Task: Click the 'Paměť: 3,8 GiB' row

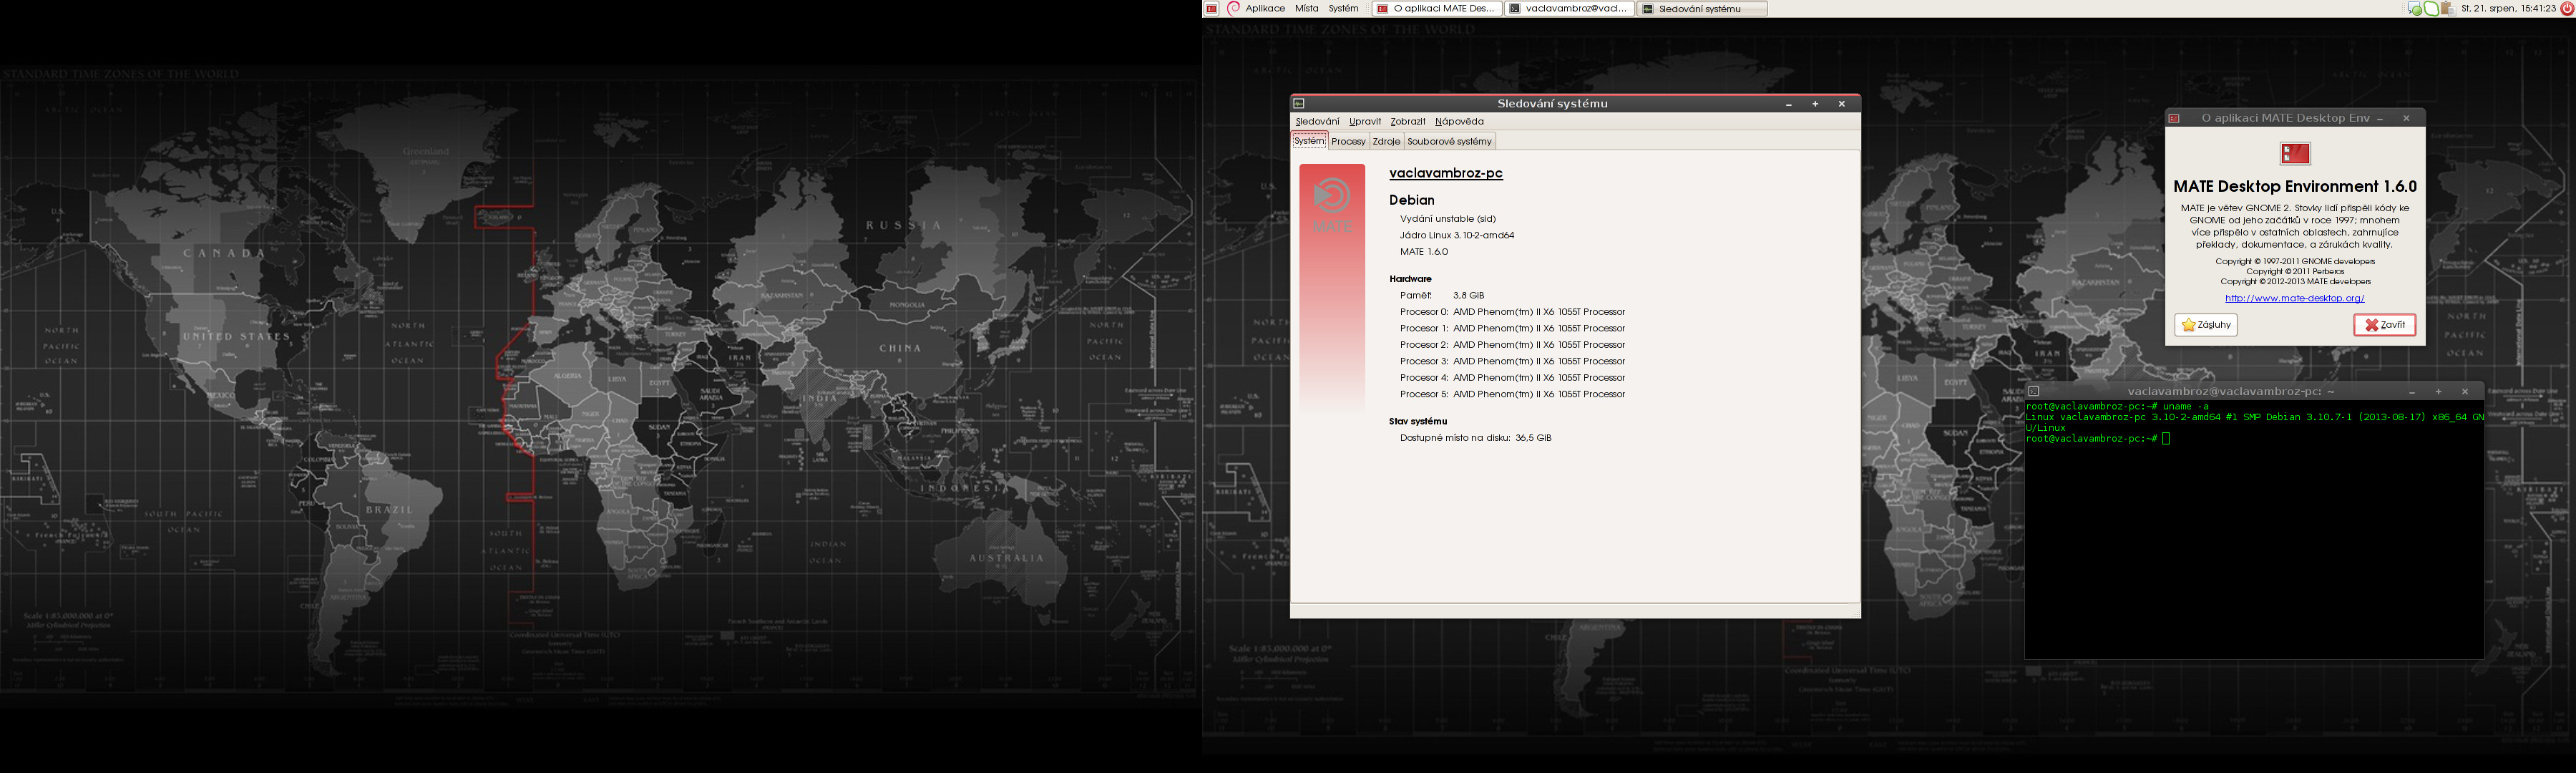Action: [x=1442, y=295]
